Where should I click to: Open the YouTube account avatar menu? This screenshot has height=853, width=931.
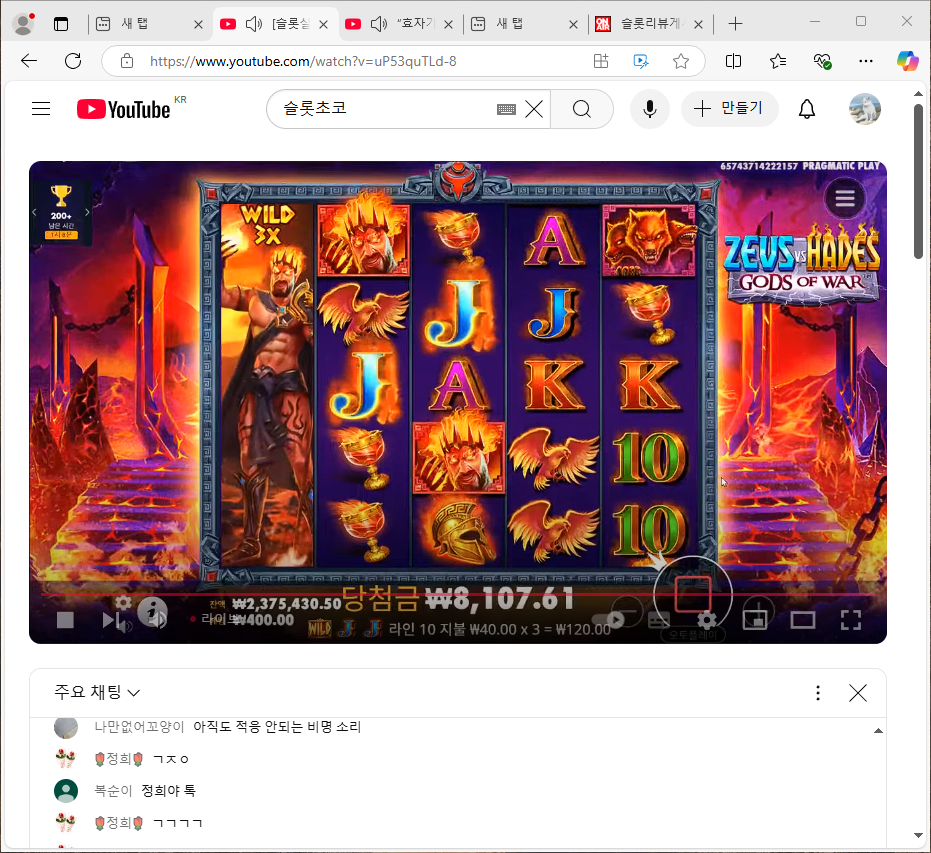[x=865, y=109]
